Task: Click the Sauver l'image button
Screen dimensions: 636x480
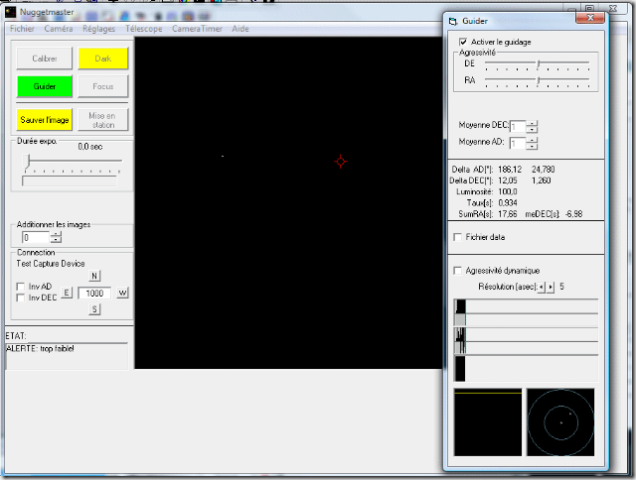Action: point(45,120)
